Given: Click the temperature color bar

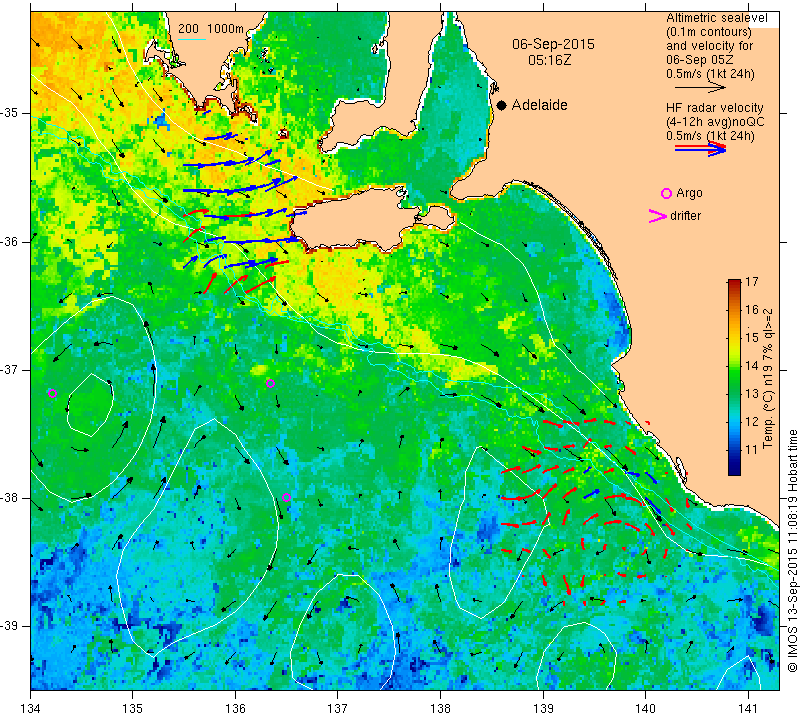Looking at the screenshot, I should [734, 377].
